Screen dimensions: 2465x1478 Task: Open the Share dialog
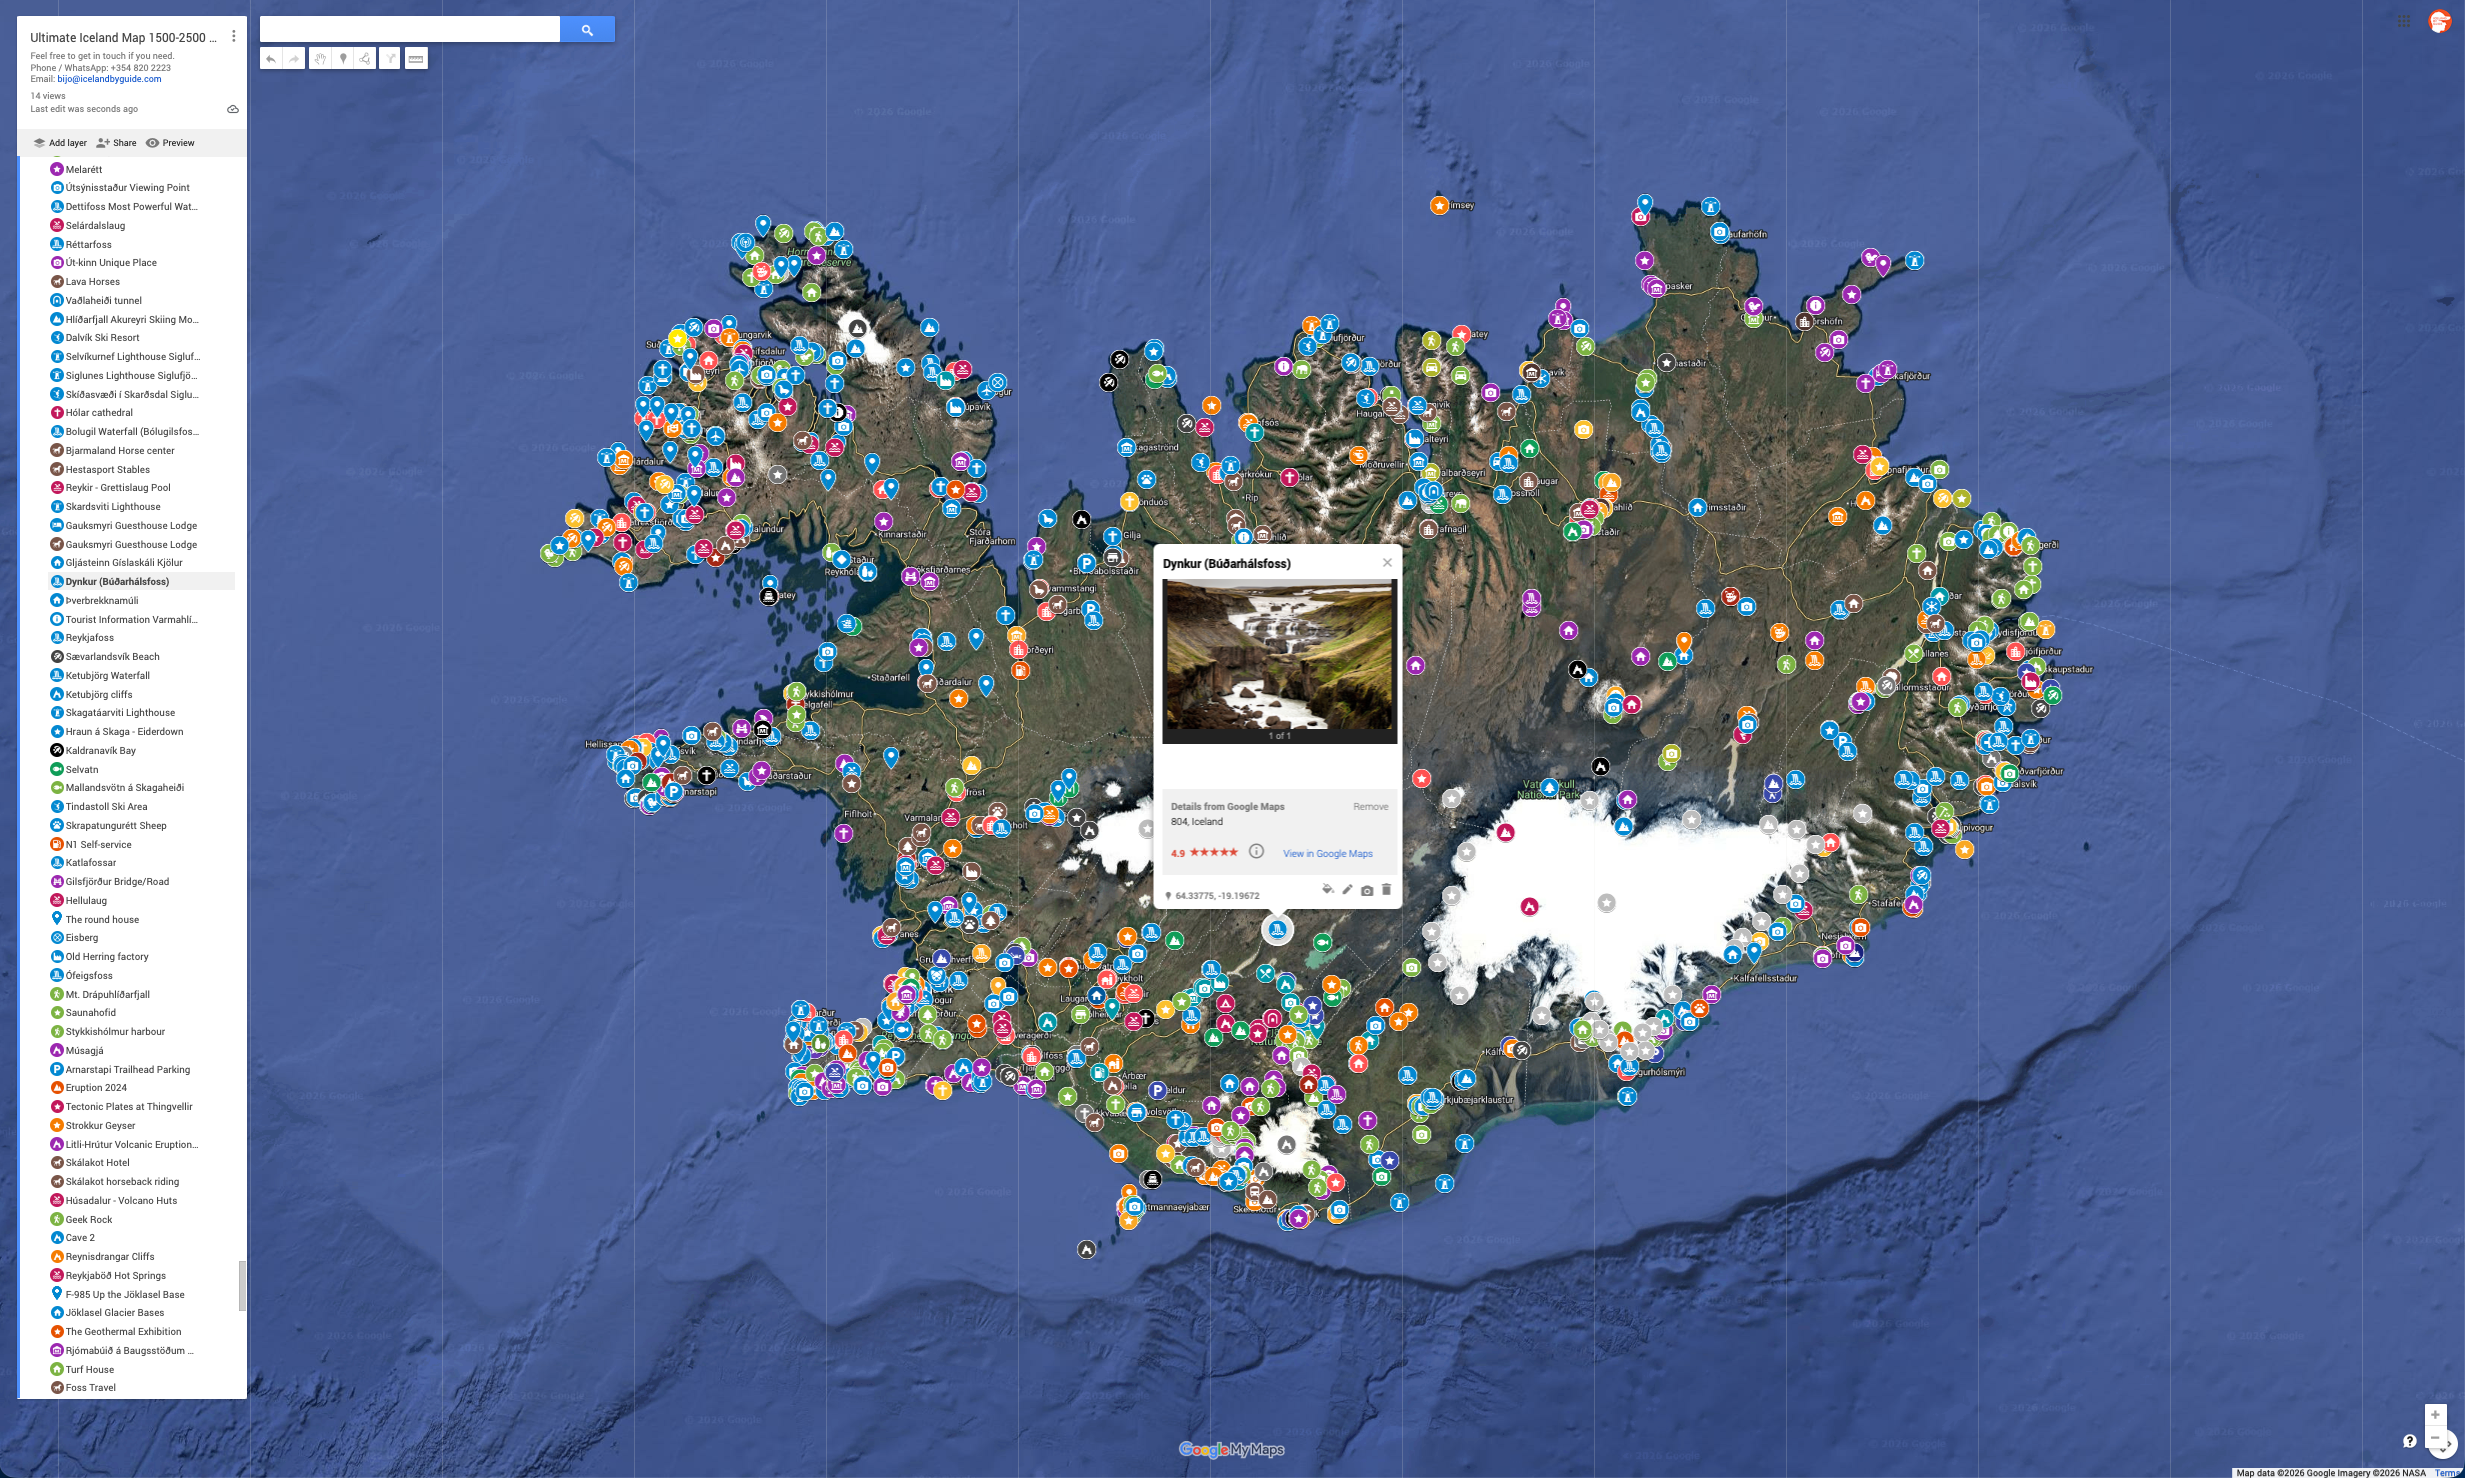click(116, 143)
